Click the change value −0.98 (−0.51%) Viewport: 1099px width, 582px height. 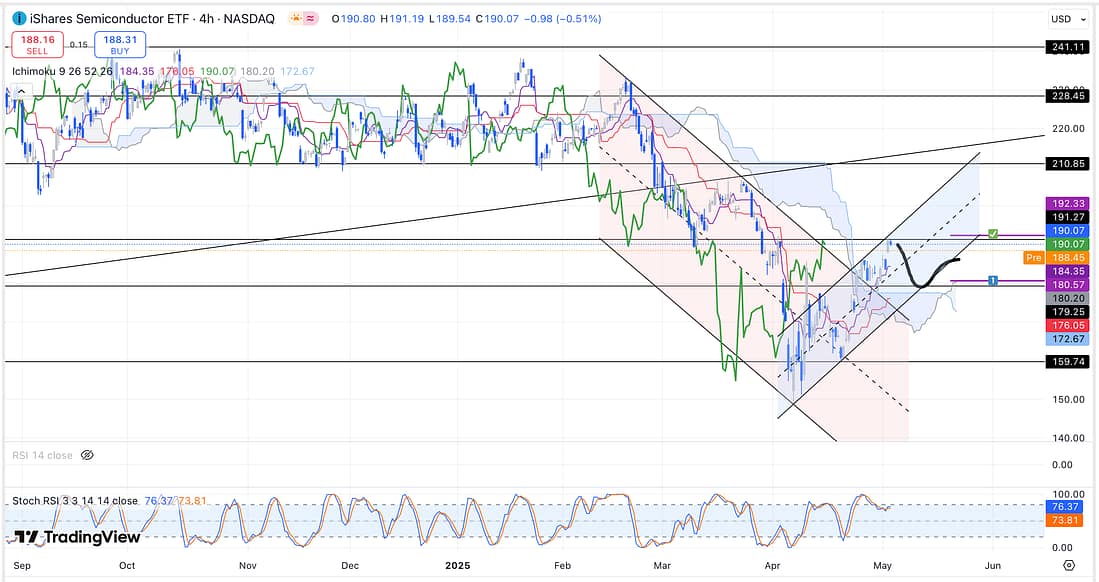click(563, 19)
